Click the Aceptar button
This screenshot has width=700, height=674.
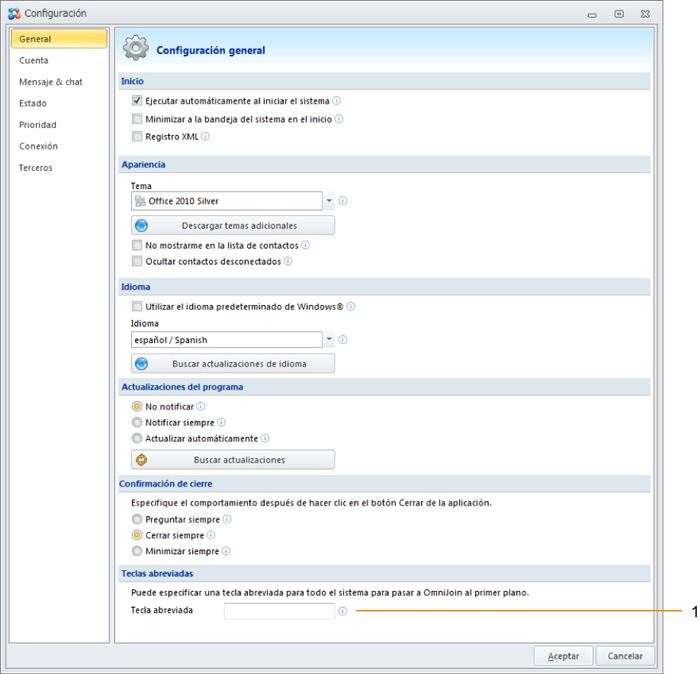click(x=563, y=656)
